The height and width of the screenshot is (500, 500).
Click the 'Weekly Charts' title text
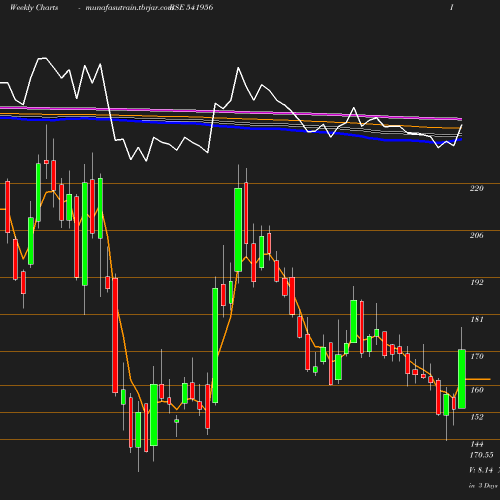click(34, 7)
